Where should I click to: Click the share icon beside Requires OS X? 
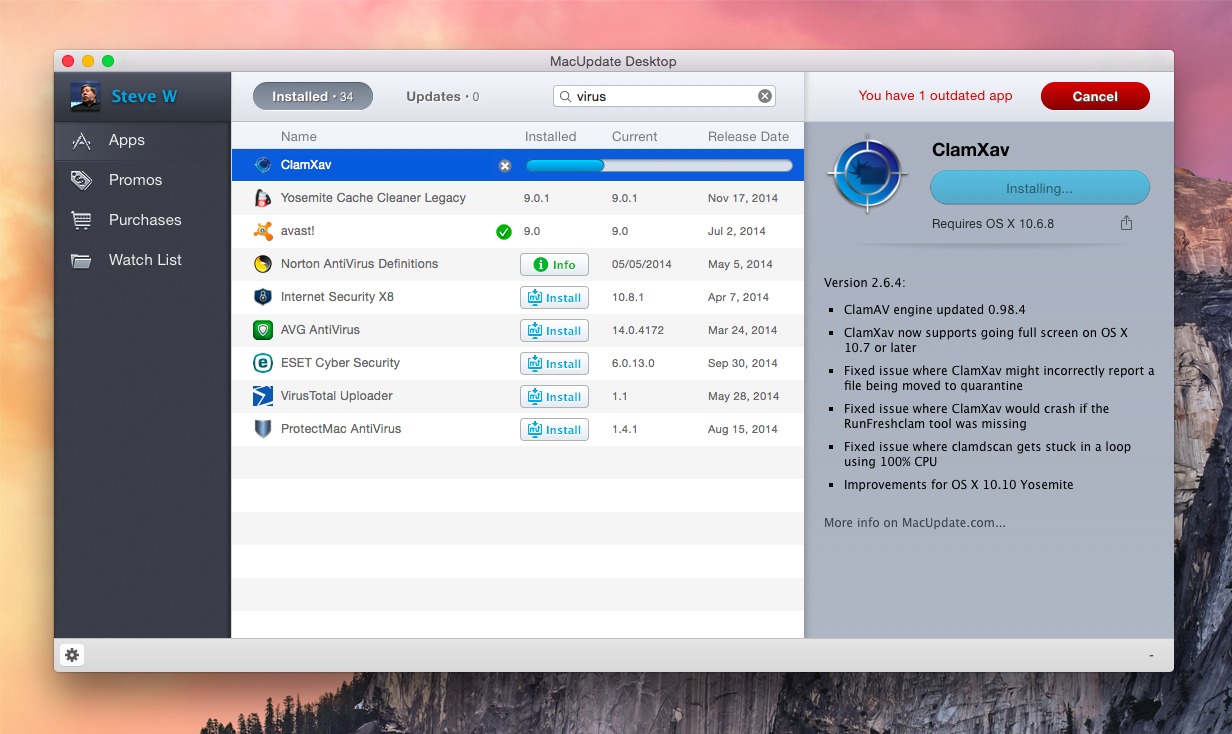1127,223
